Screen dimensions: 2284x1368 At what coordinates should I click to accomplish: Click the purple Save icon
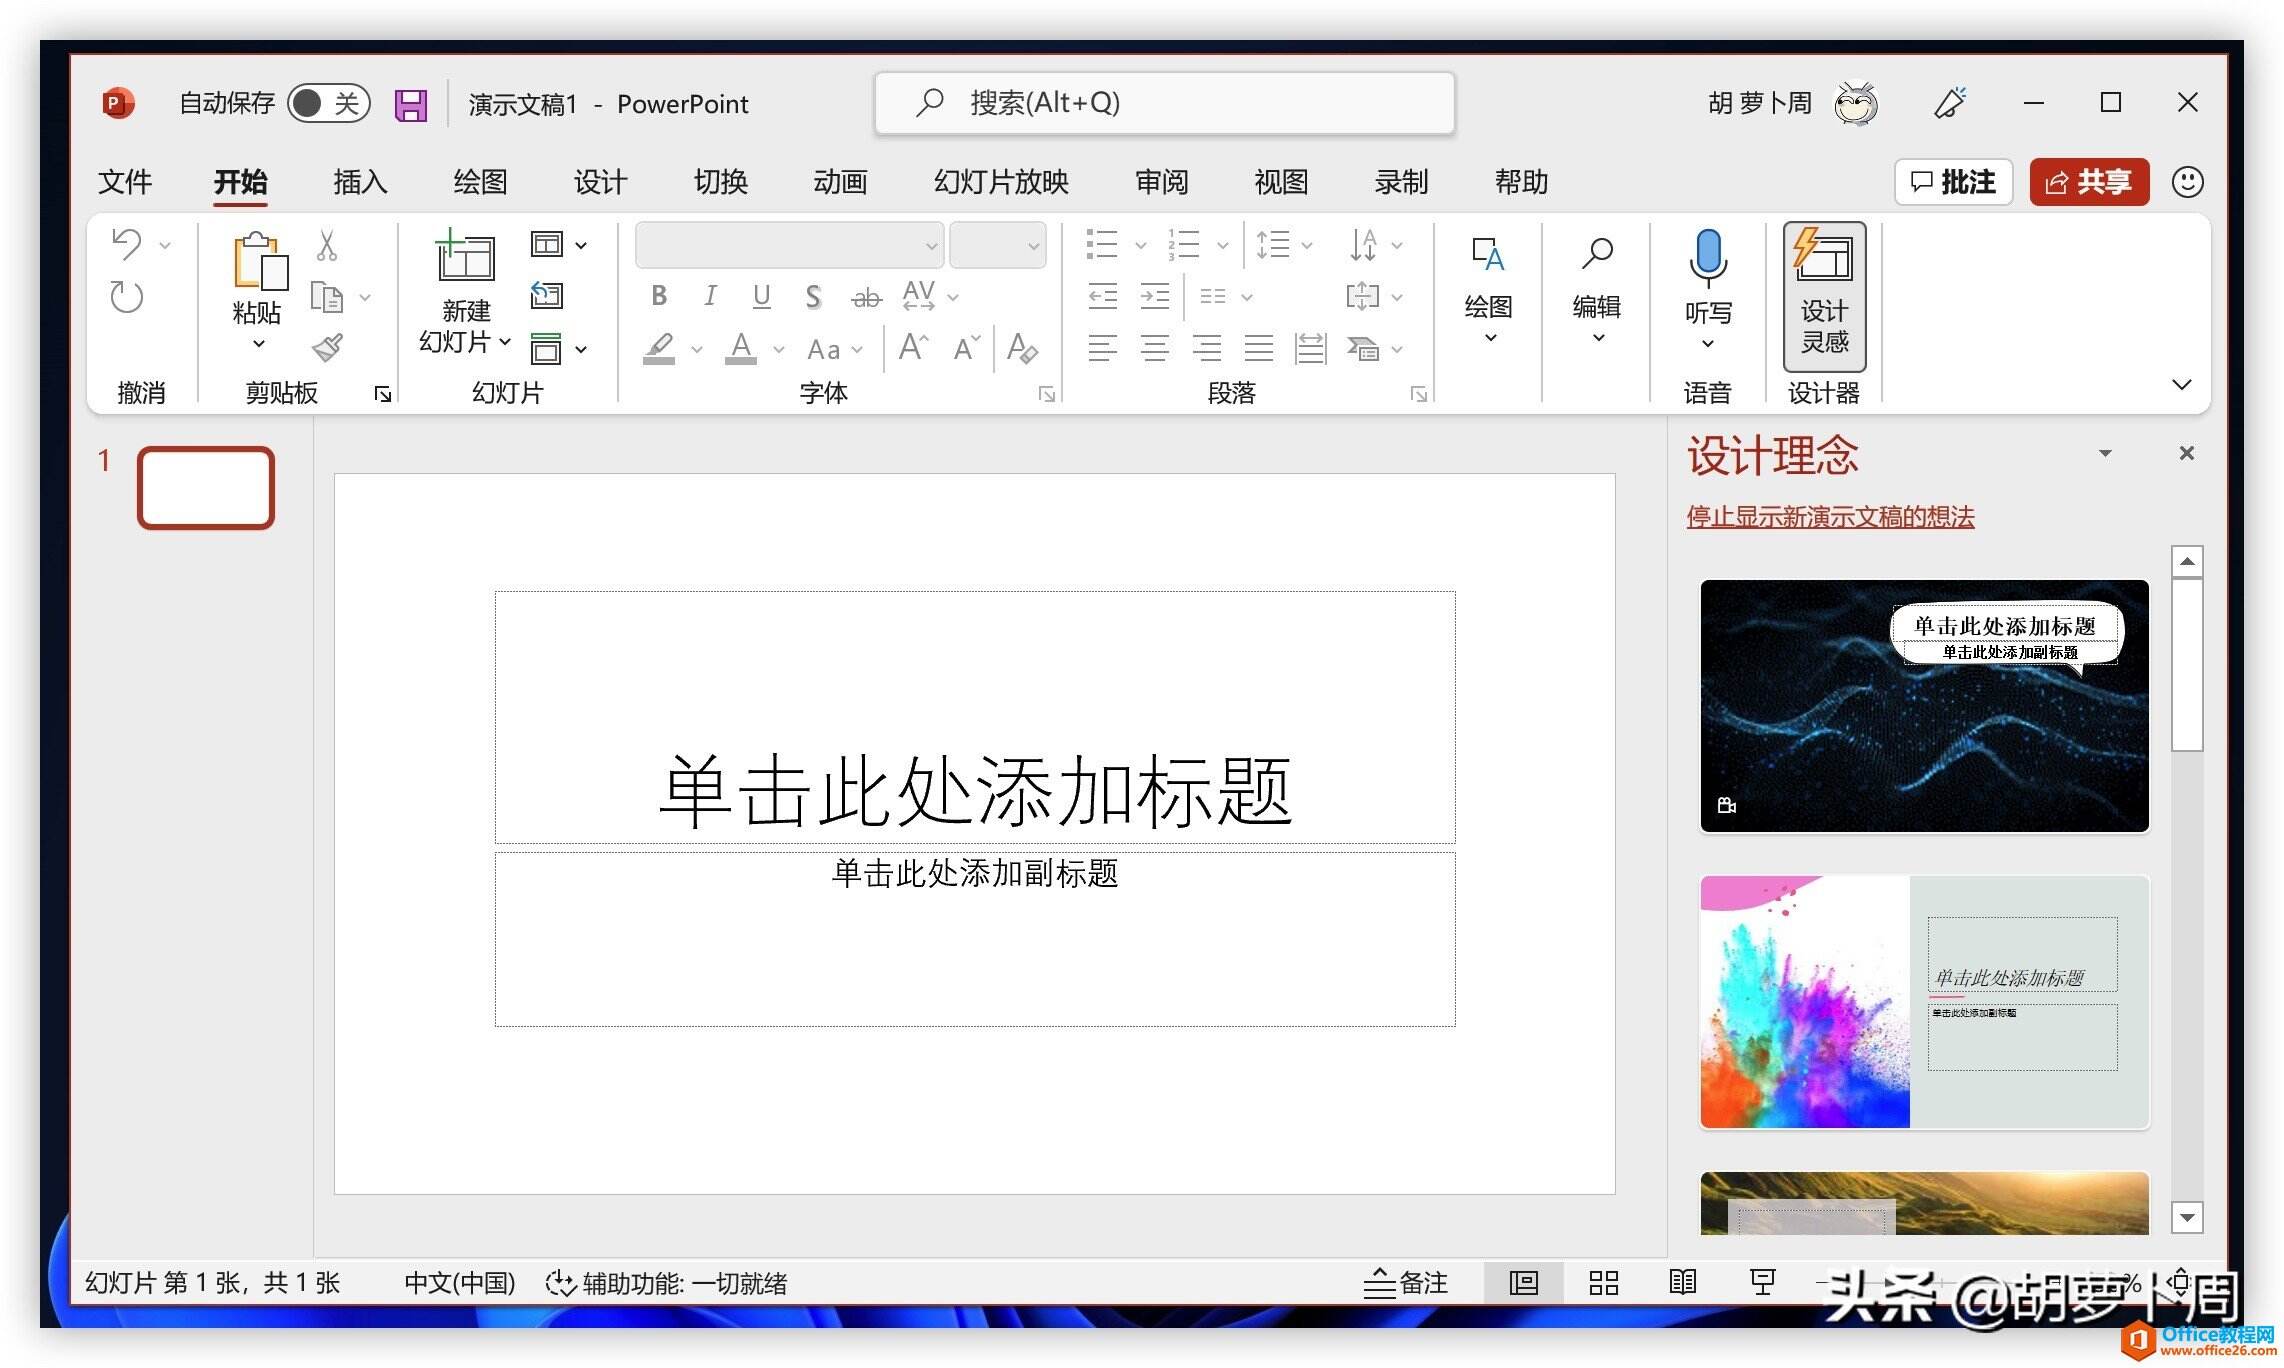click(410, 104)
